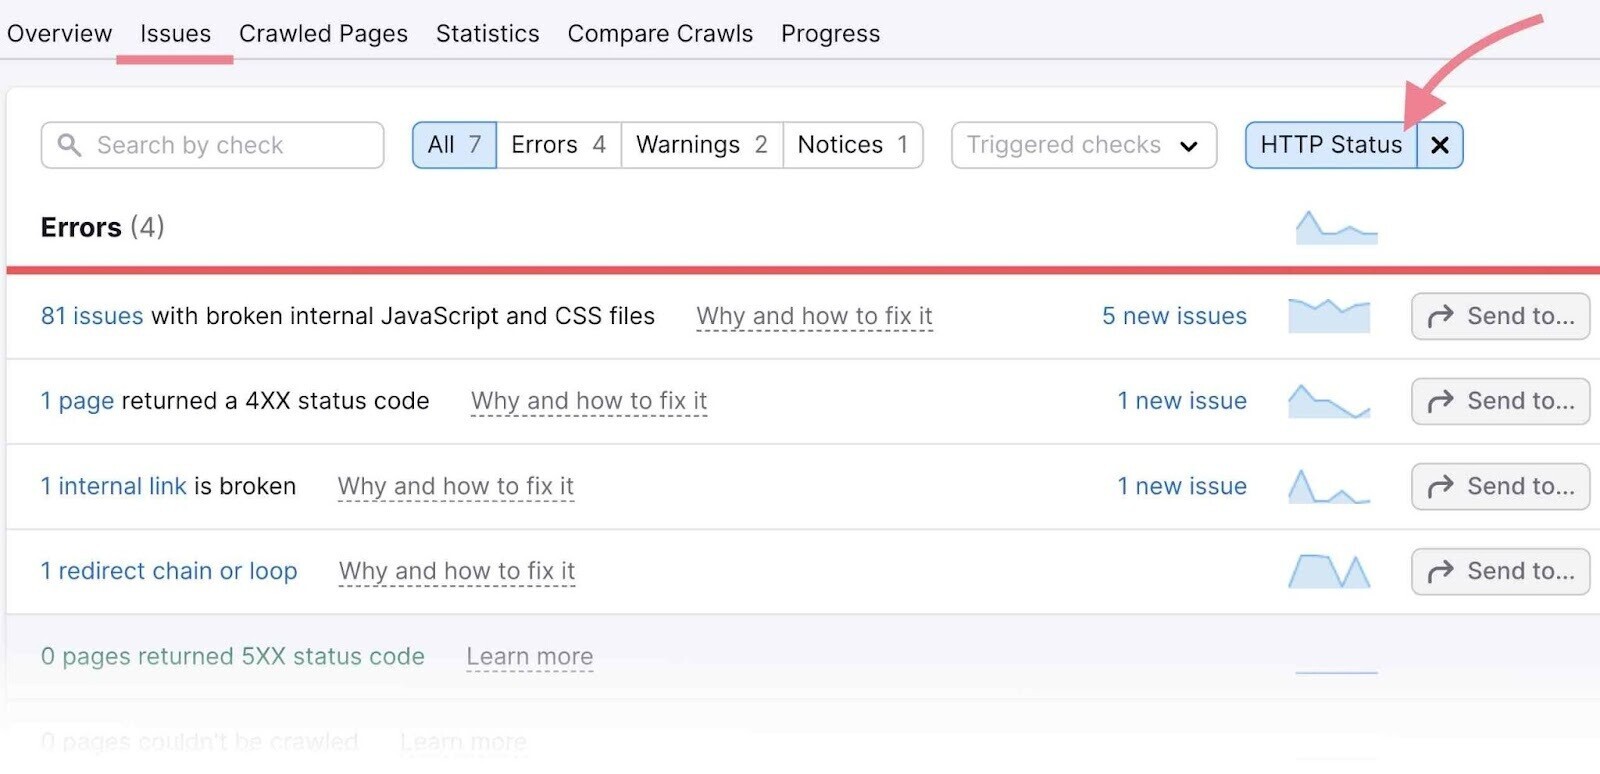Click the trend graph for the redirect chain row
This screenshot has width=1600, height=774.
point(1330,571)
